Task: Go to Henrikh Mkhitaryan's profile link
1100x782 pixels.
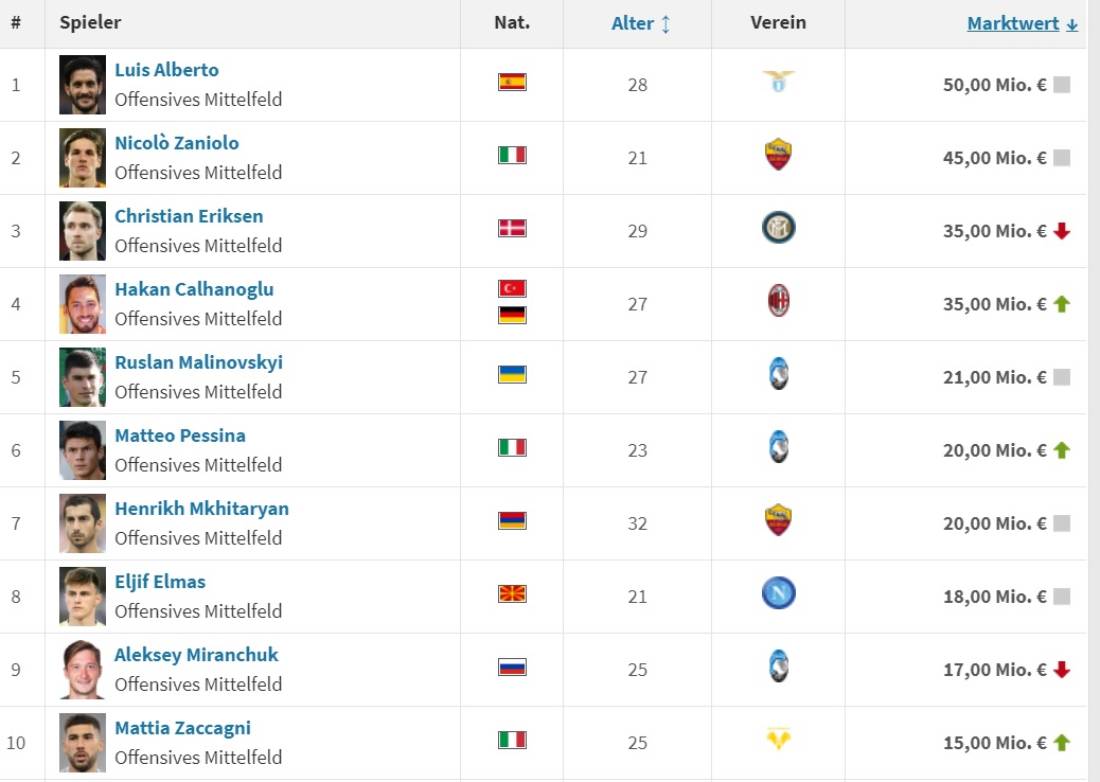Action: [201, 508]
